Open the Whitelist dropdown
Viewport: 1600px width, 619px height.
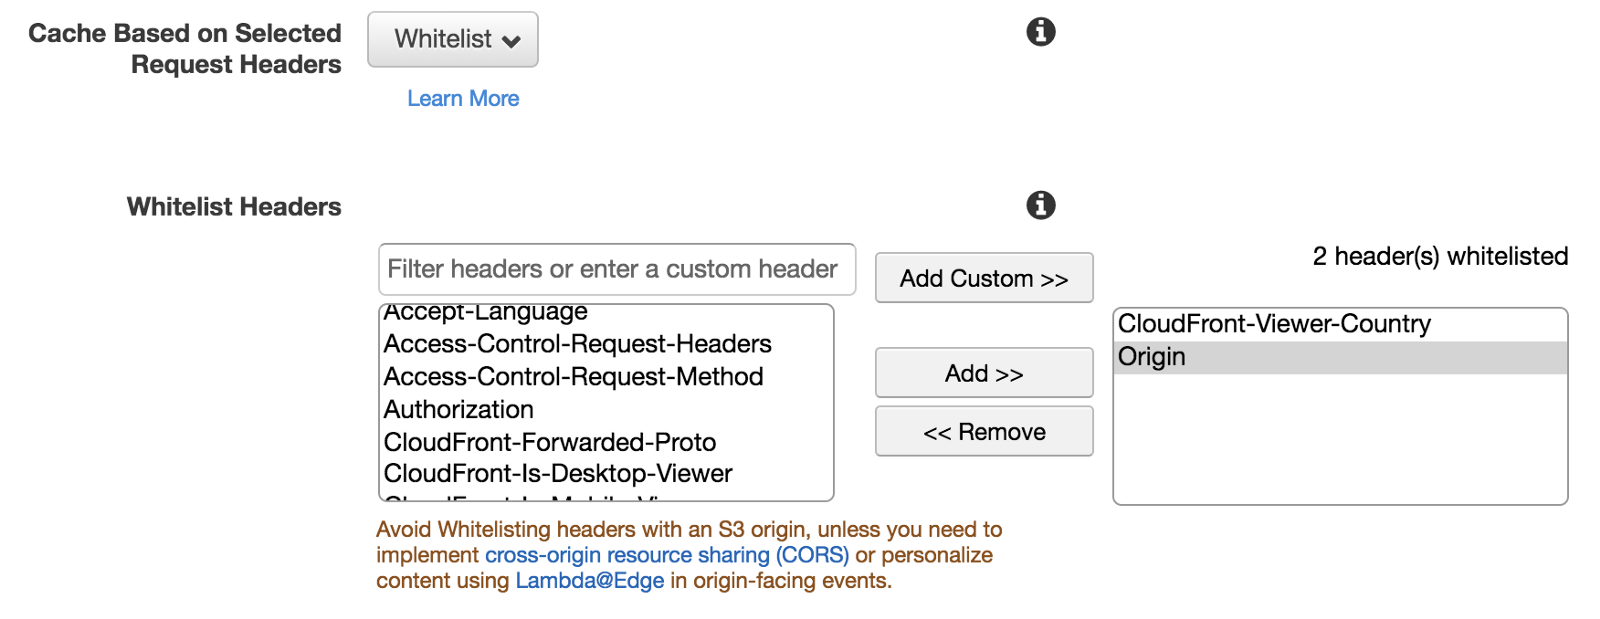coord(453,40)
